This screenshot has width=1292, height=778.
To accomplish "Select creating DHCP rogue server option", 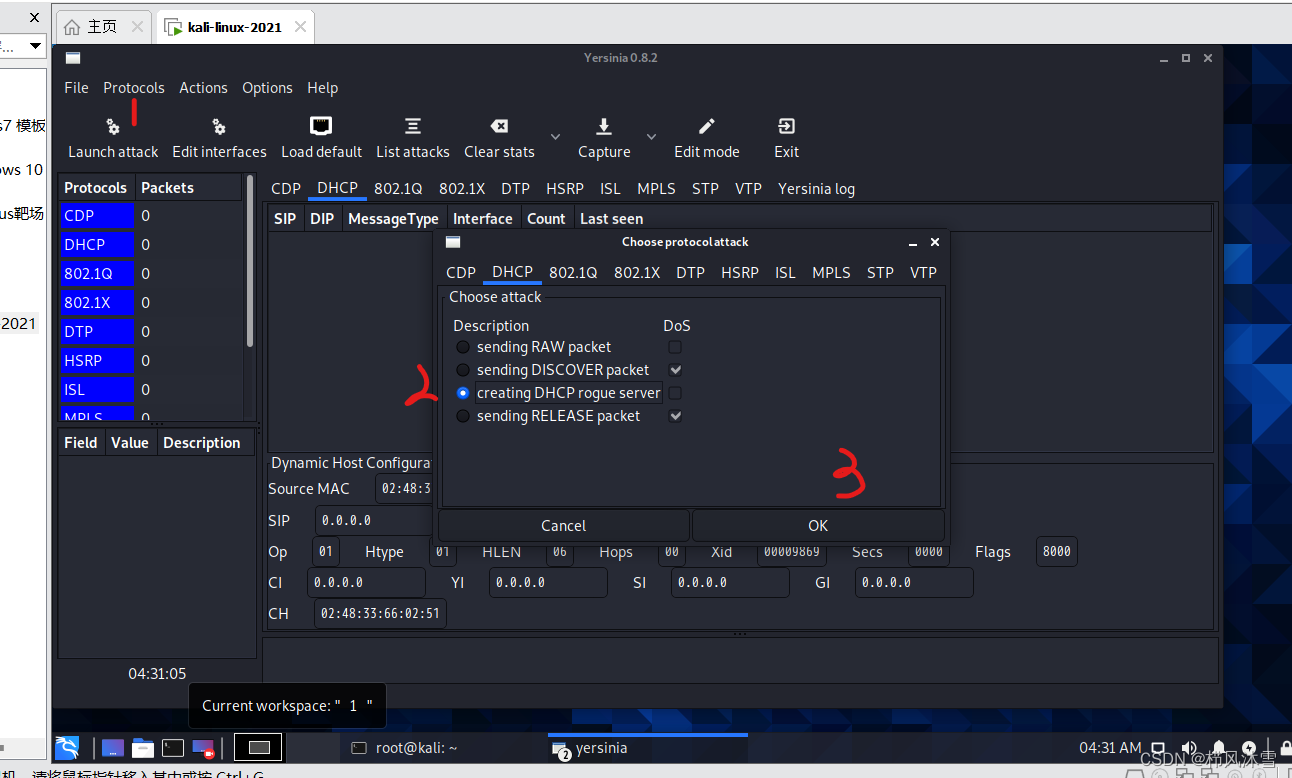I will (462, 393).
